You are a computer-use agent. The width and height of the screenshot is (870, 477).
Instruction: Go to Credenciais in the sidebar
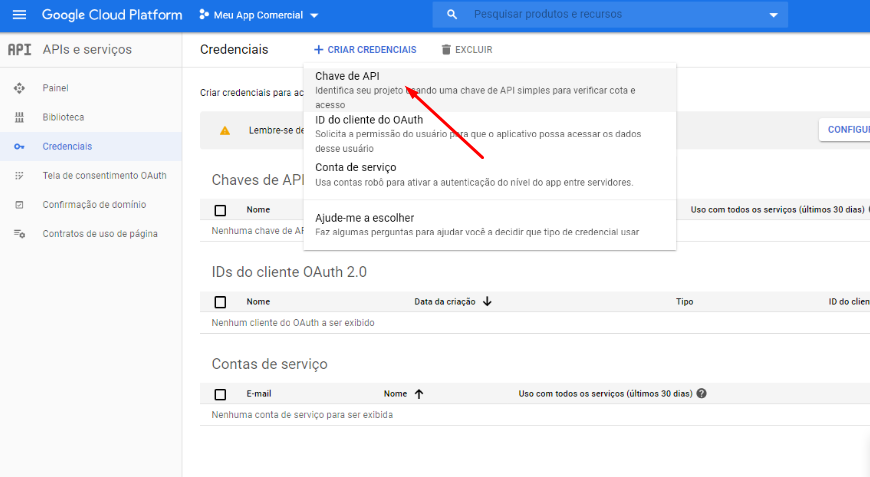point(67,146)
